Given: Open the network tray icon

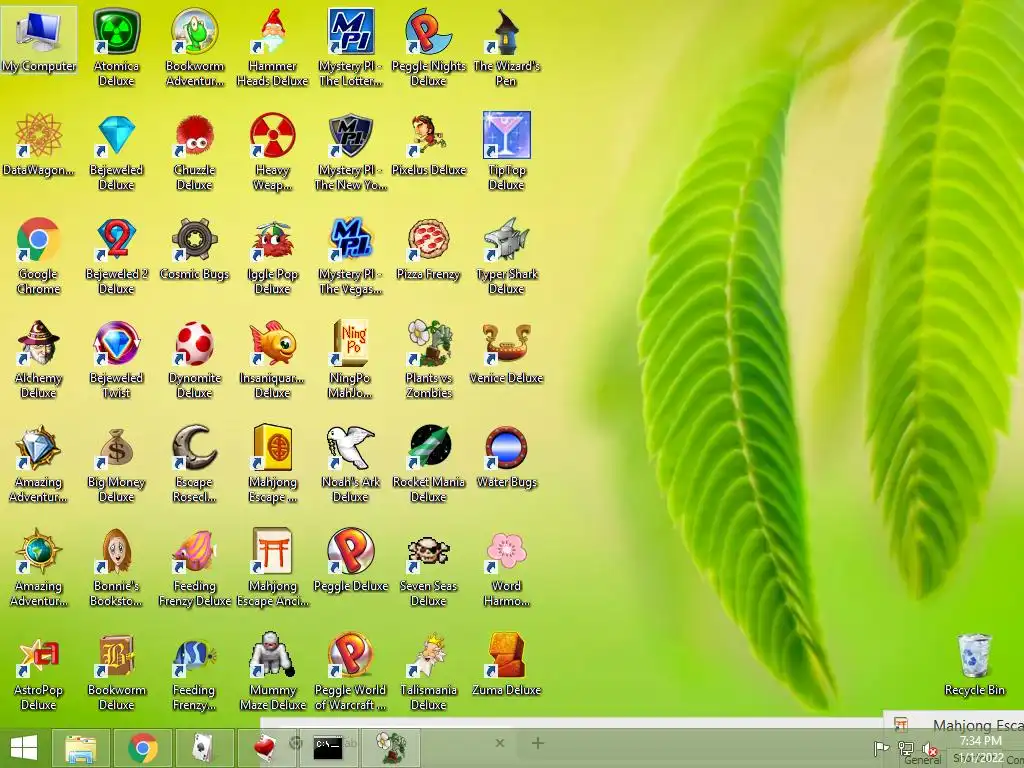Looking at the screenshot, I should 906,749.
